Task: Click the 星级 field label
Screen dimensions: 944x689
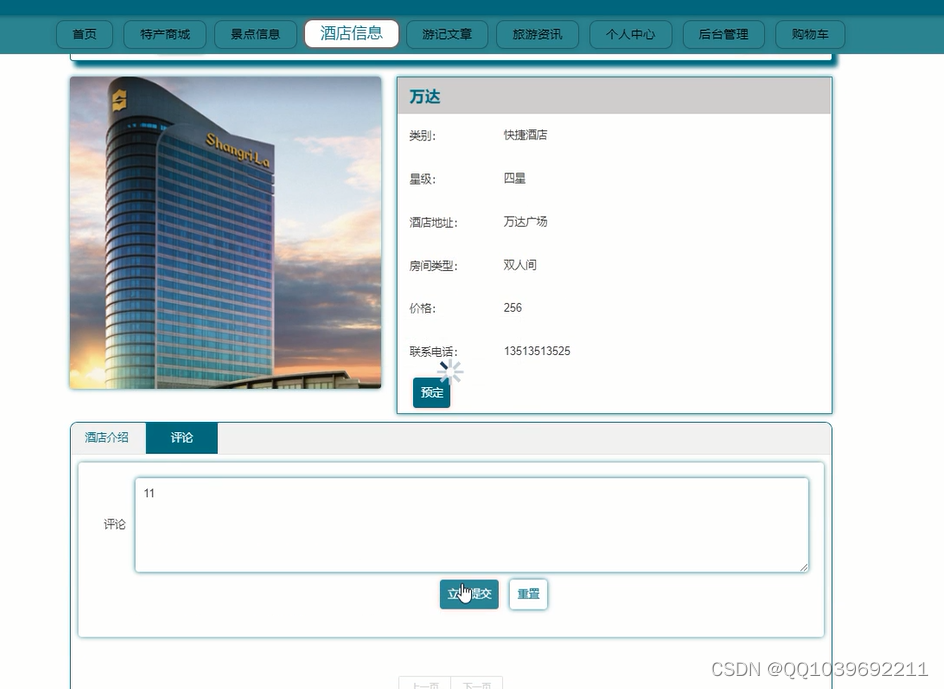Action: click(x=423, y=179)
